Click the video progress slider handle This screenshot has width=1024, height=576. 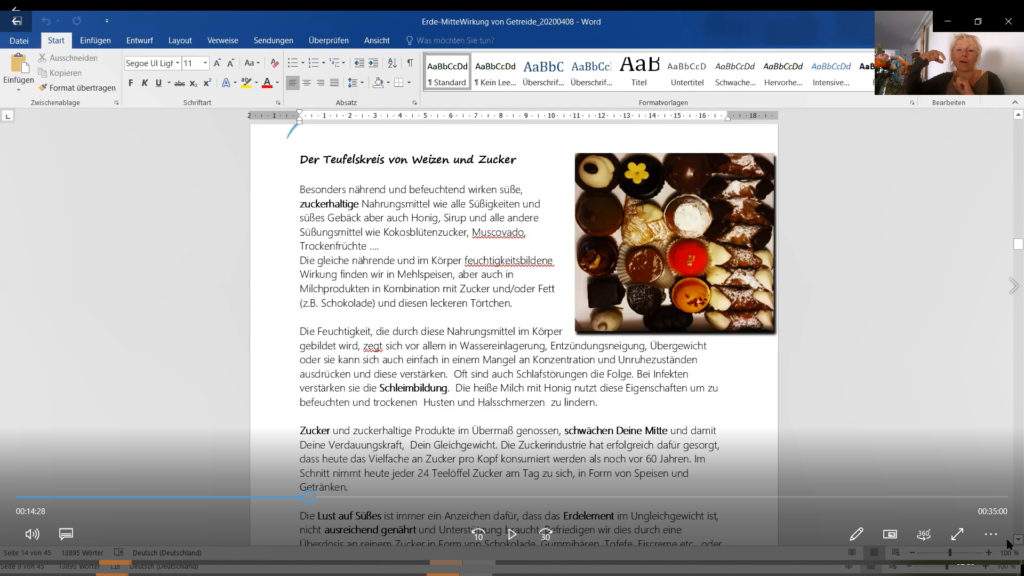(x=309, y=498)
